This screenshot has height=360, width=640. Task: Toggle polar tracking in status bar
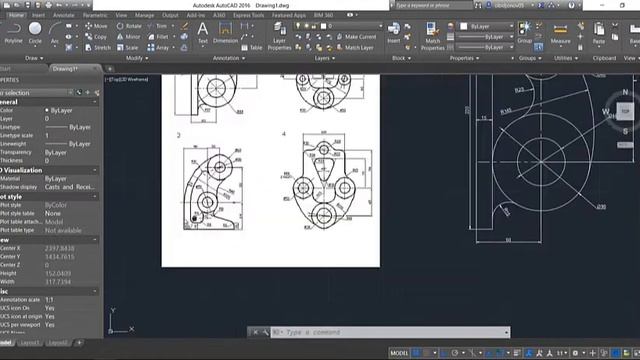point(455,353)
